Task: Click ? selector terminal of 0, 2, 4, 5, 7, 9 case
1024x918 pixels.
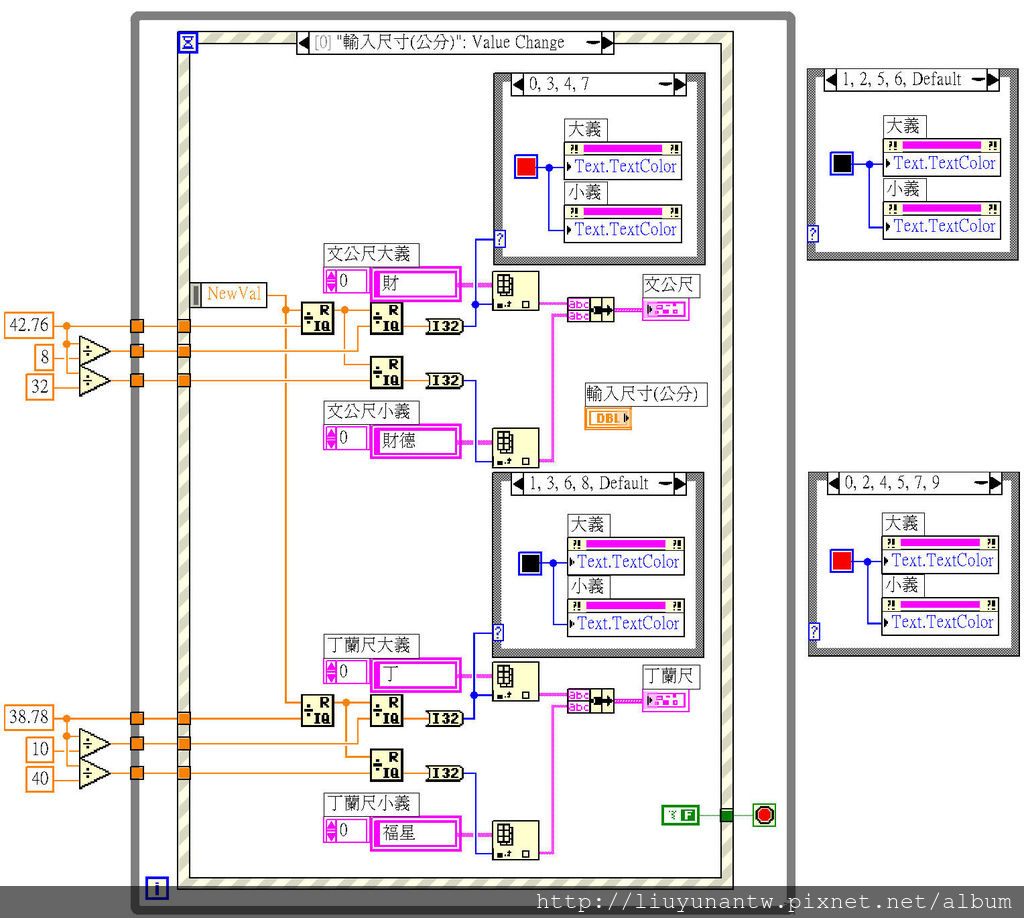Action: coord(814,631)
